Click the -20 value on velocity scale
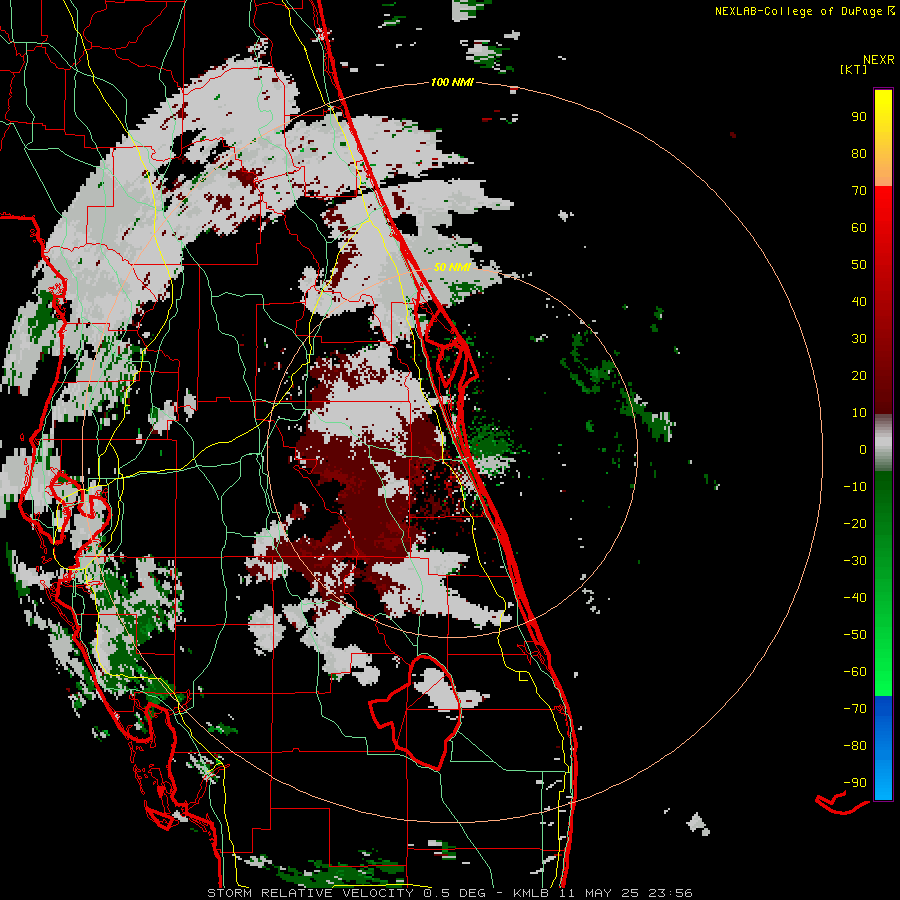Viewport: 900px width, 900px height. 855,523
